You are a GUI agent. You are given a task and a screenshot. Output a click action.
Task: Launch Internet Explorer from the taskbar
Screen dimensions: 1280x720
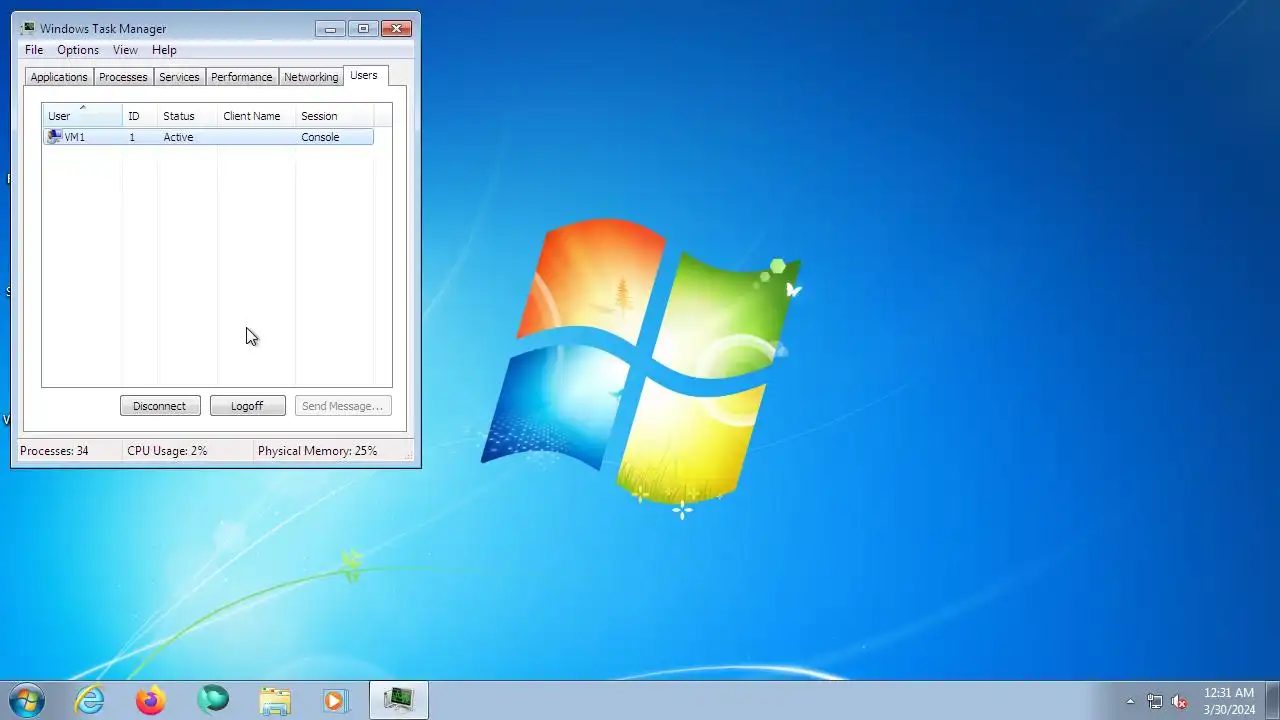(x=90, y=700)
